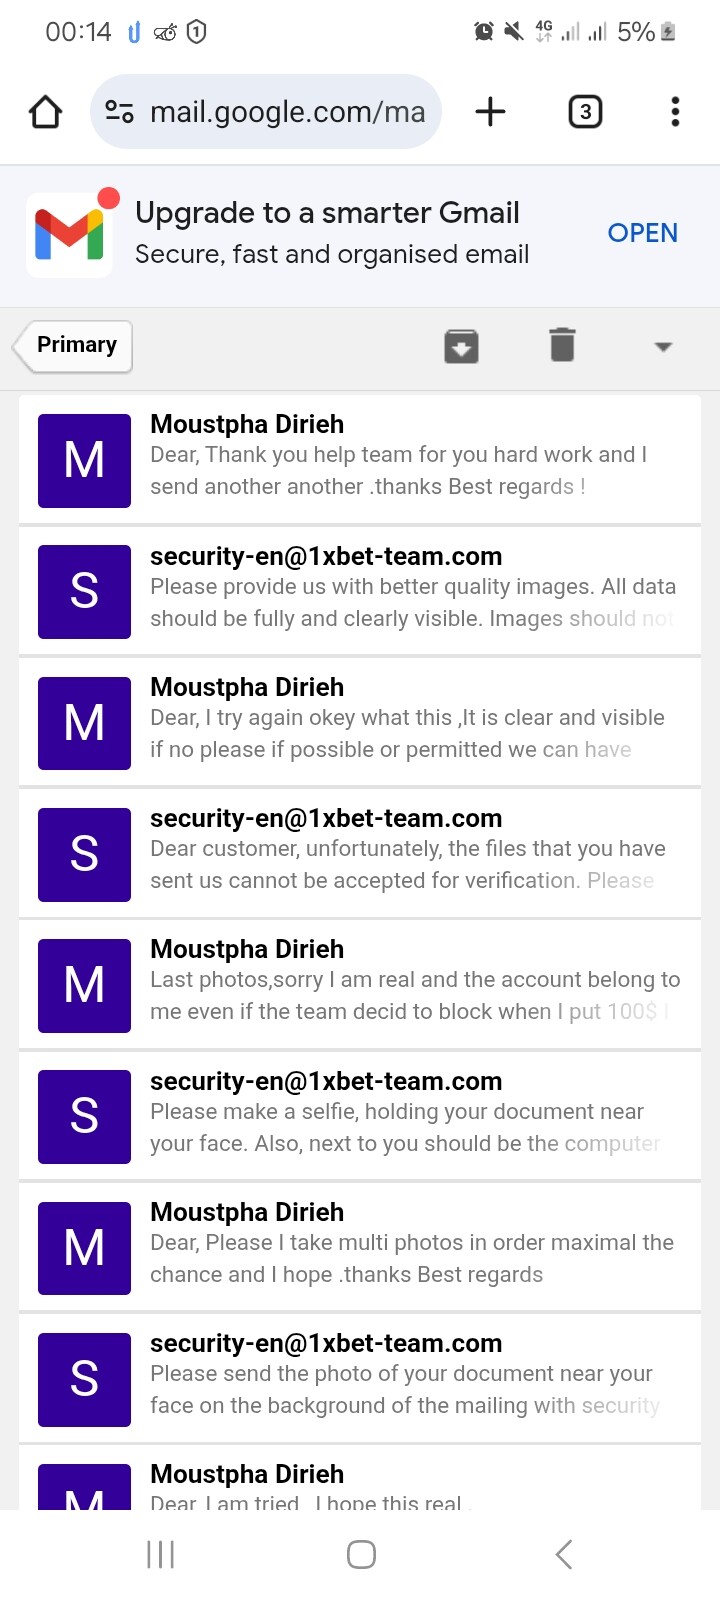Viewport: 720px width, 1600px height.
Task: Open the tab switcher showing 3 tabs
Action: [x=585, y=111]
